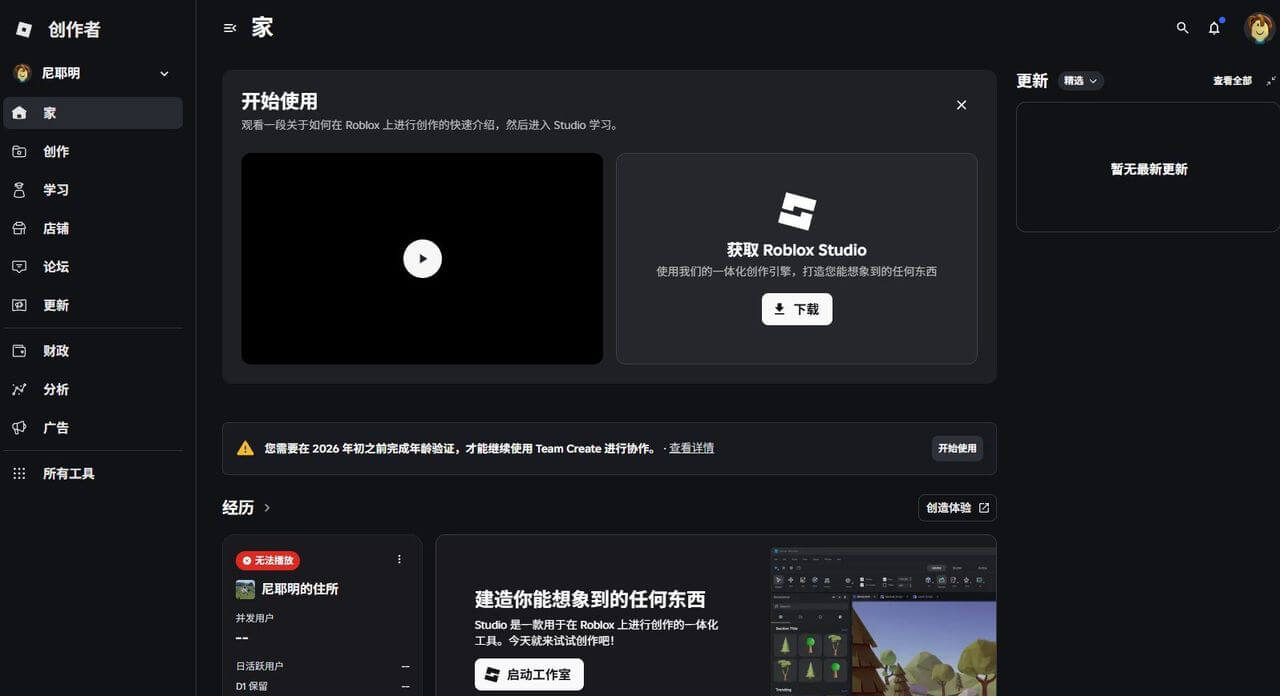
Task: Play the introduction video
Action: 422,258
